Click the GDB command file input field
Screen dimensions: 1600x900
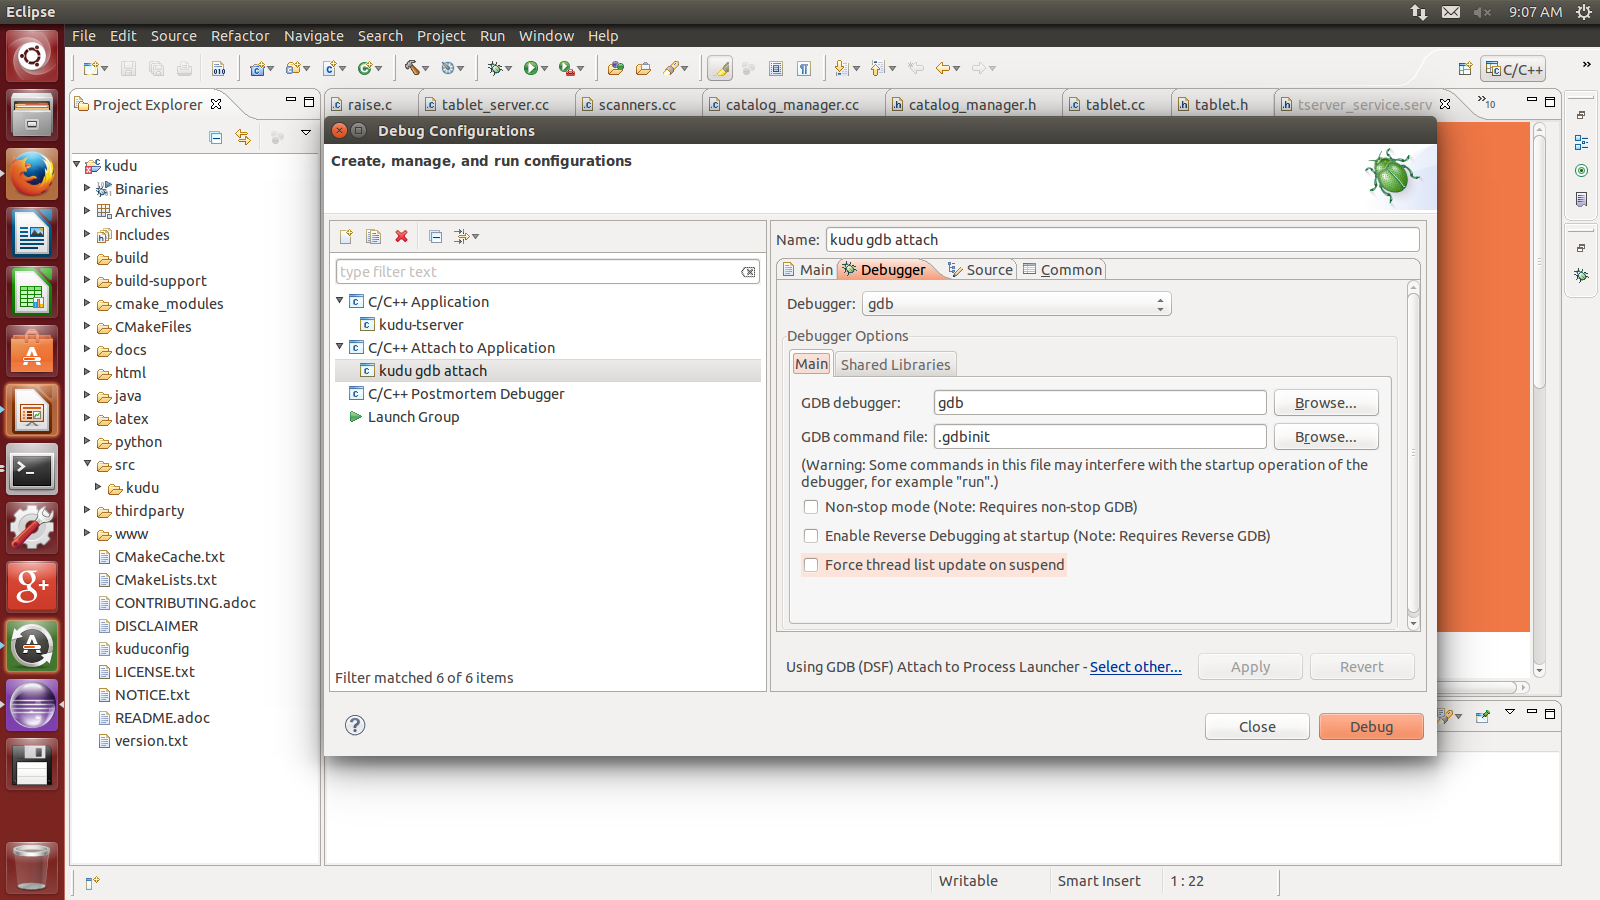pos(1100,437)
